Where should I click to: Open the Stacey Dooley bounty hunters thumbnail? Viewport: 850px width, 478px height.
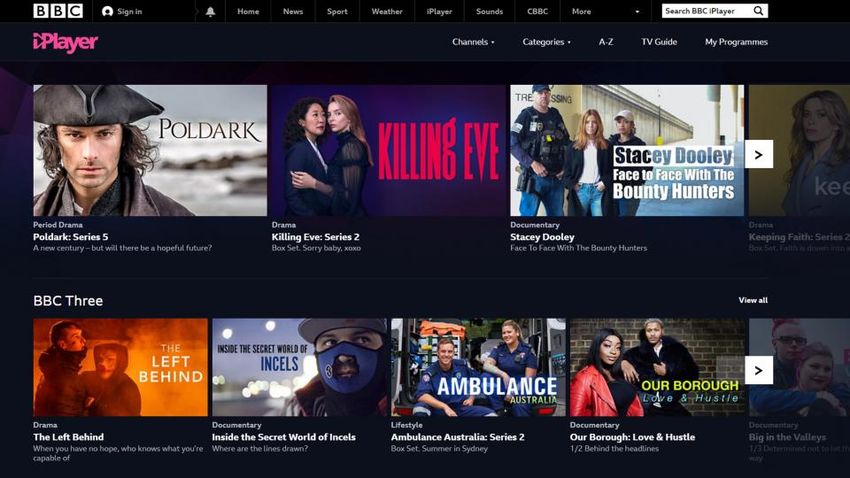tap(627, 150)
